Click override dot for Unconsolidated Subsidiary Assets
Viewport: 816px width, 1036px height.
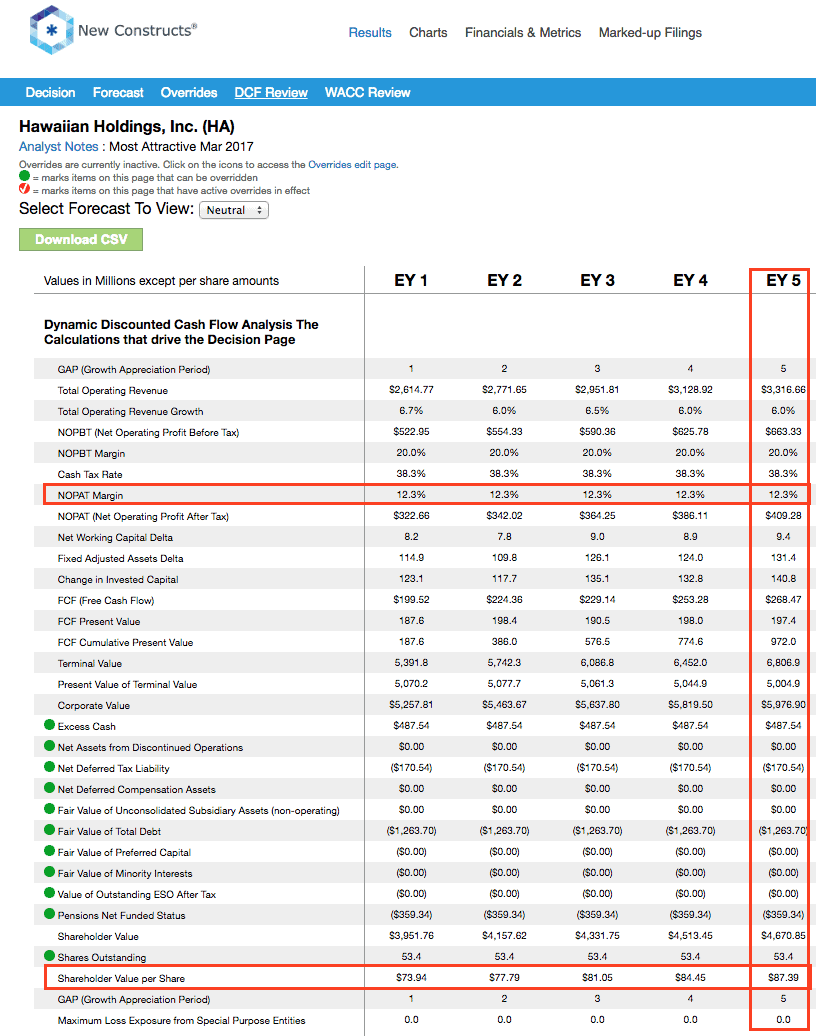click(49, 809)
